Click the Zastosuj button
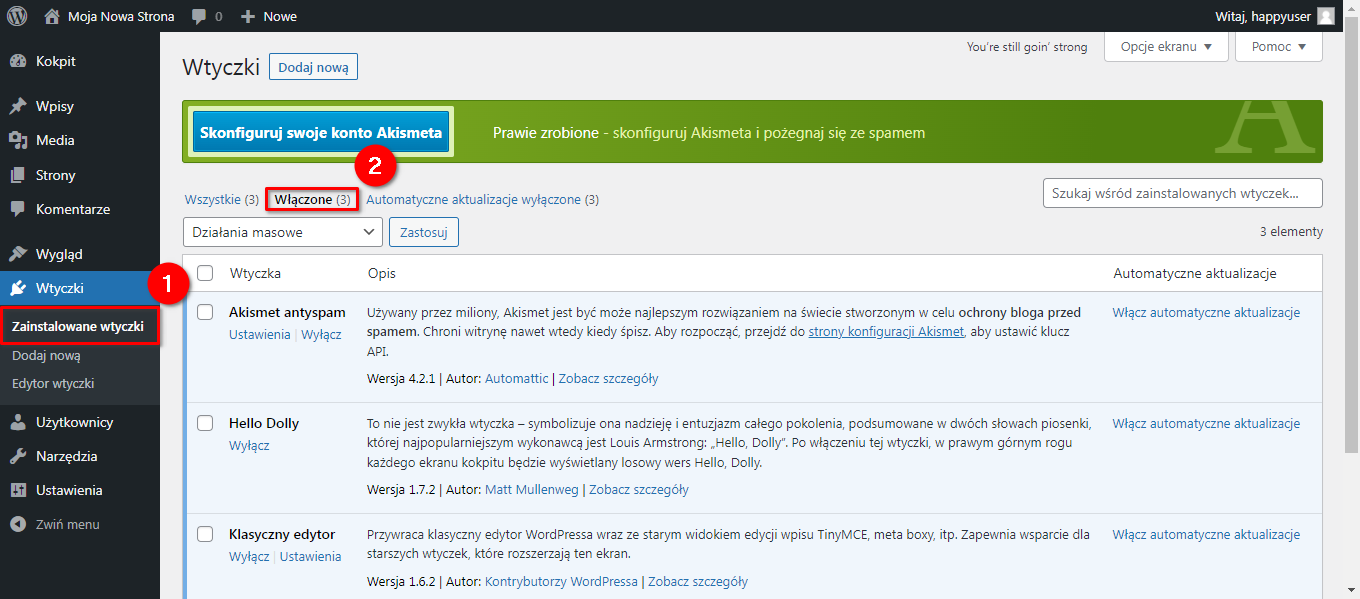 pyautogui.click(x=424, y=232)
